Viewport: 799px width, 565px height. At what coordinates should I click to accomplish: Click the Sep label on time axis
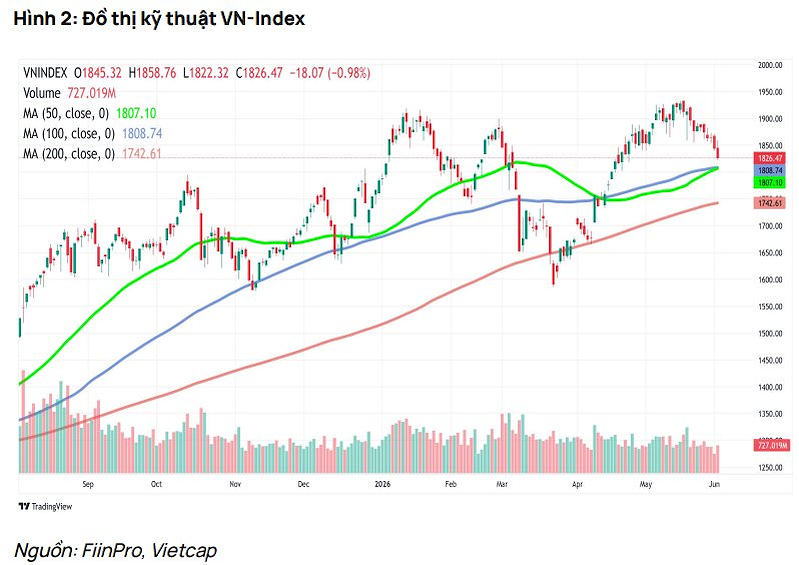[88, 484]
